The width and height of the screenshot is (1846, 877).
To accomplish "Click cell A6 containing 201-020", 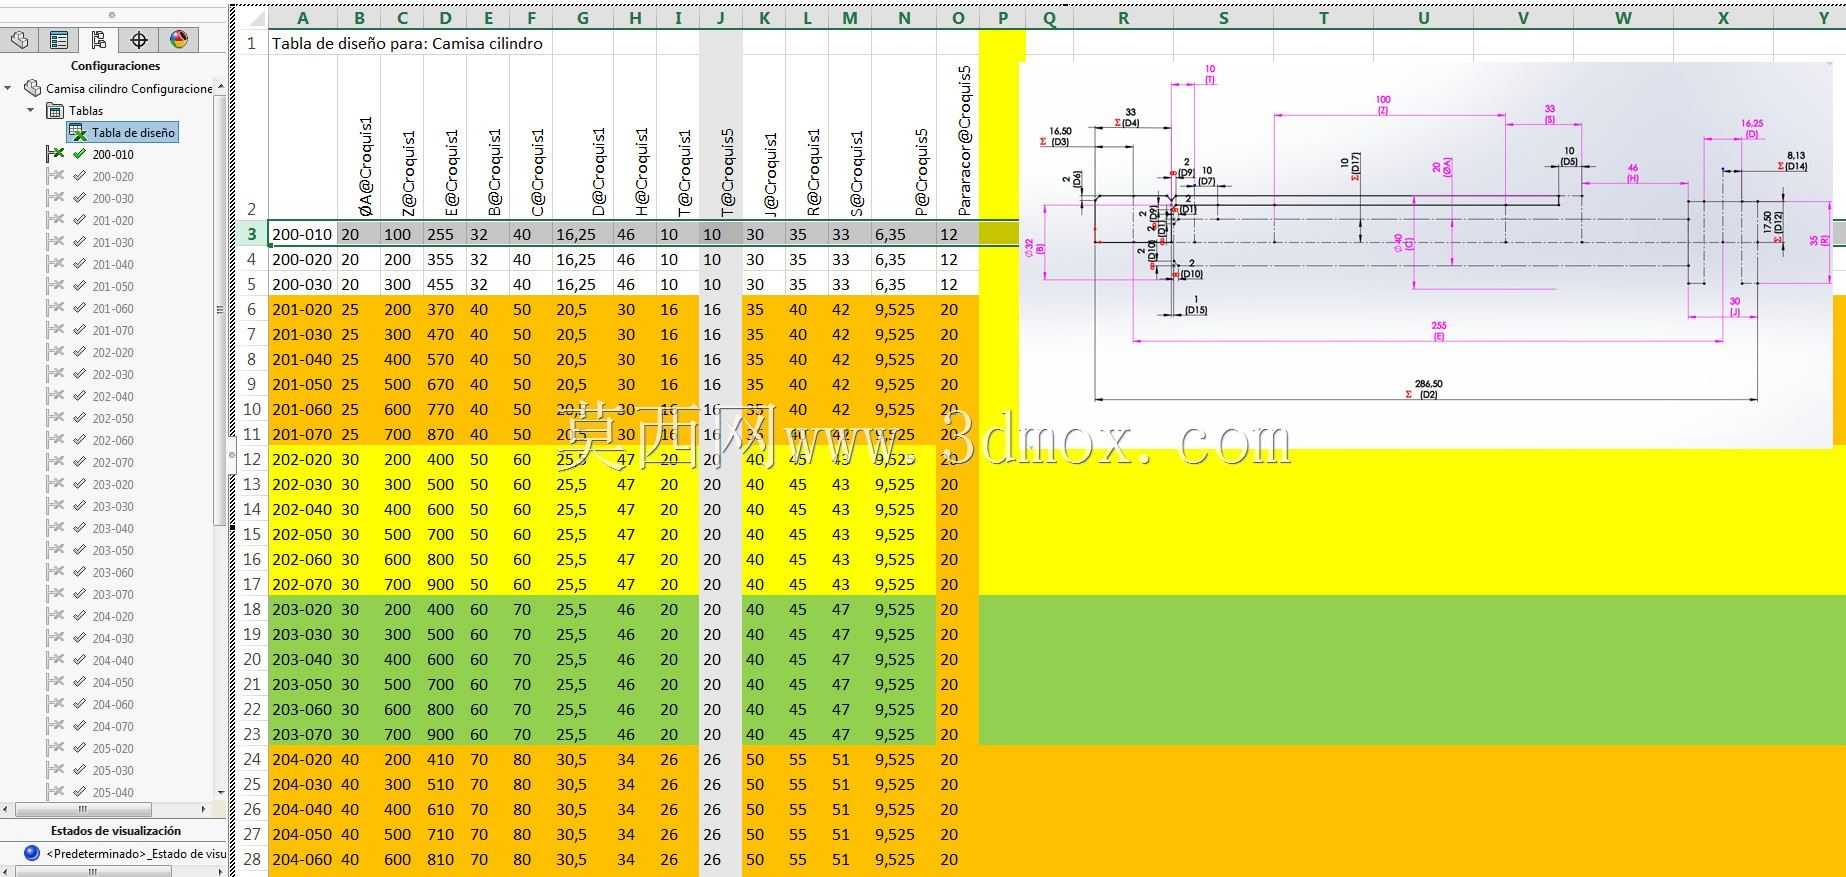I will [303, 309].
